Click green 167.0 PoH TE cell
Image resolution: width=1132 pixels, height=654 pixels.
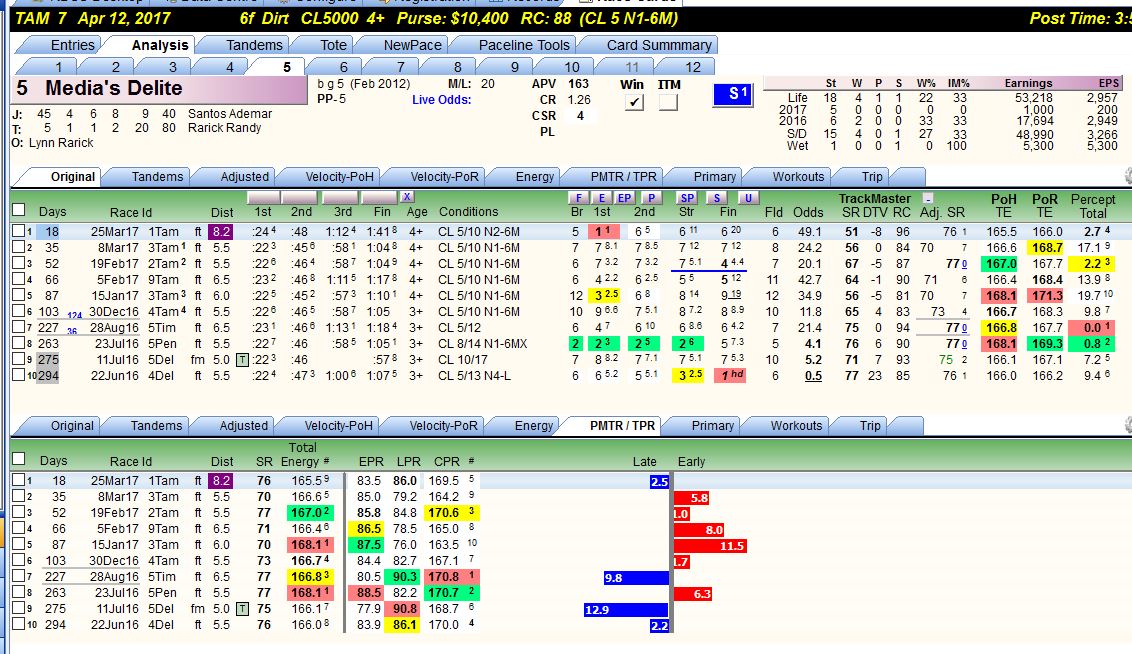(x=1001, y=263)
